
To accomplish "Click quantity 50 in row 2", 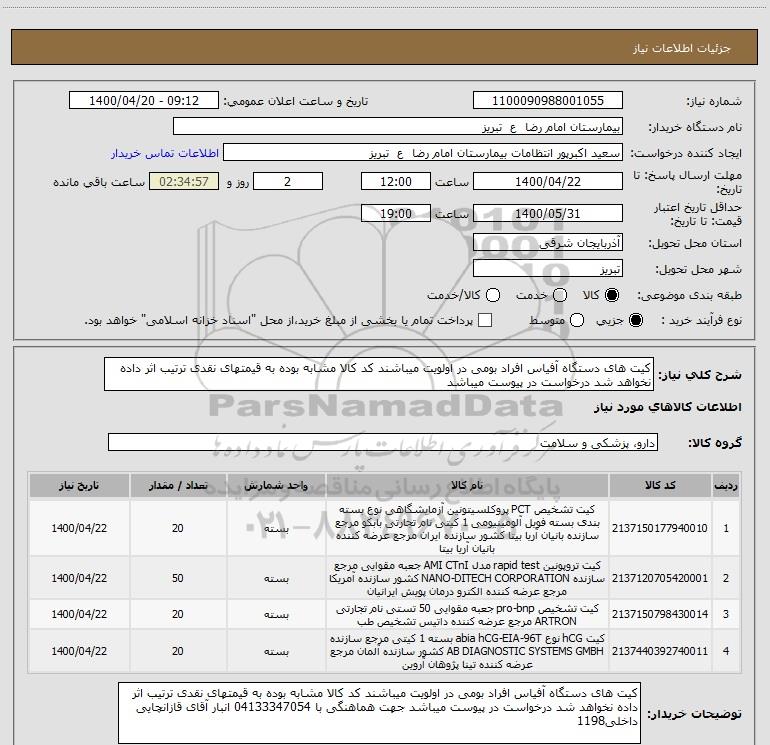I will (178, 578).
